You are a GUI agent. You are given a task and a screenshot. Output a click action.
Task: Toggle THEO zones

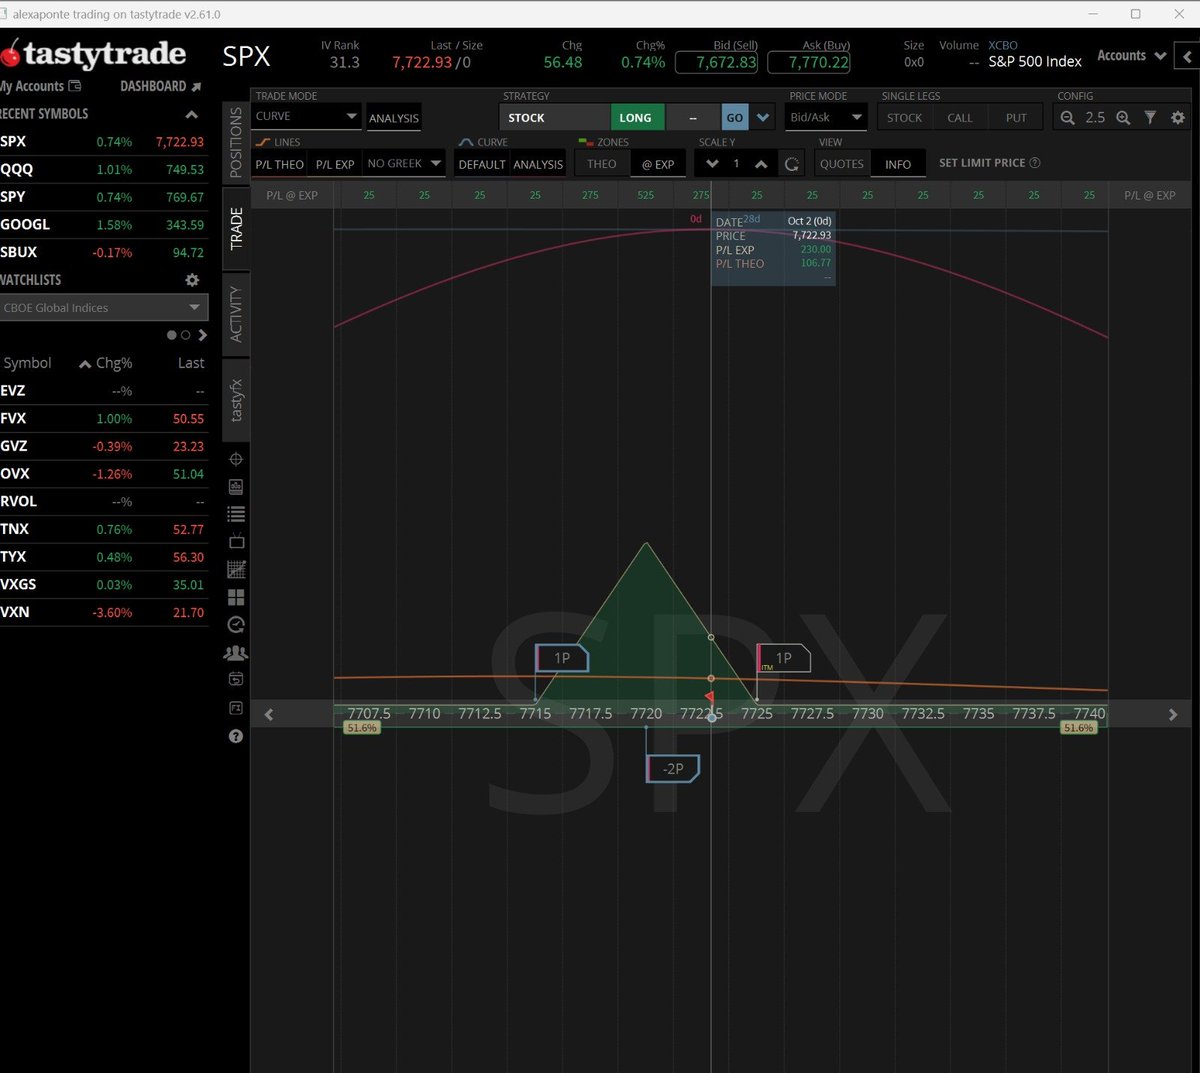pyautogui.click(x=602, y=164)
